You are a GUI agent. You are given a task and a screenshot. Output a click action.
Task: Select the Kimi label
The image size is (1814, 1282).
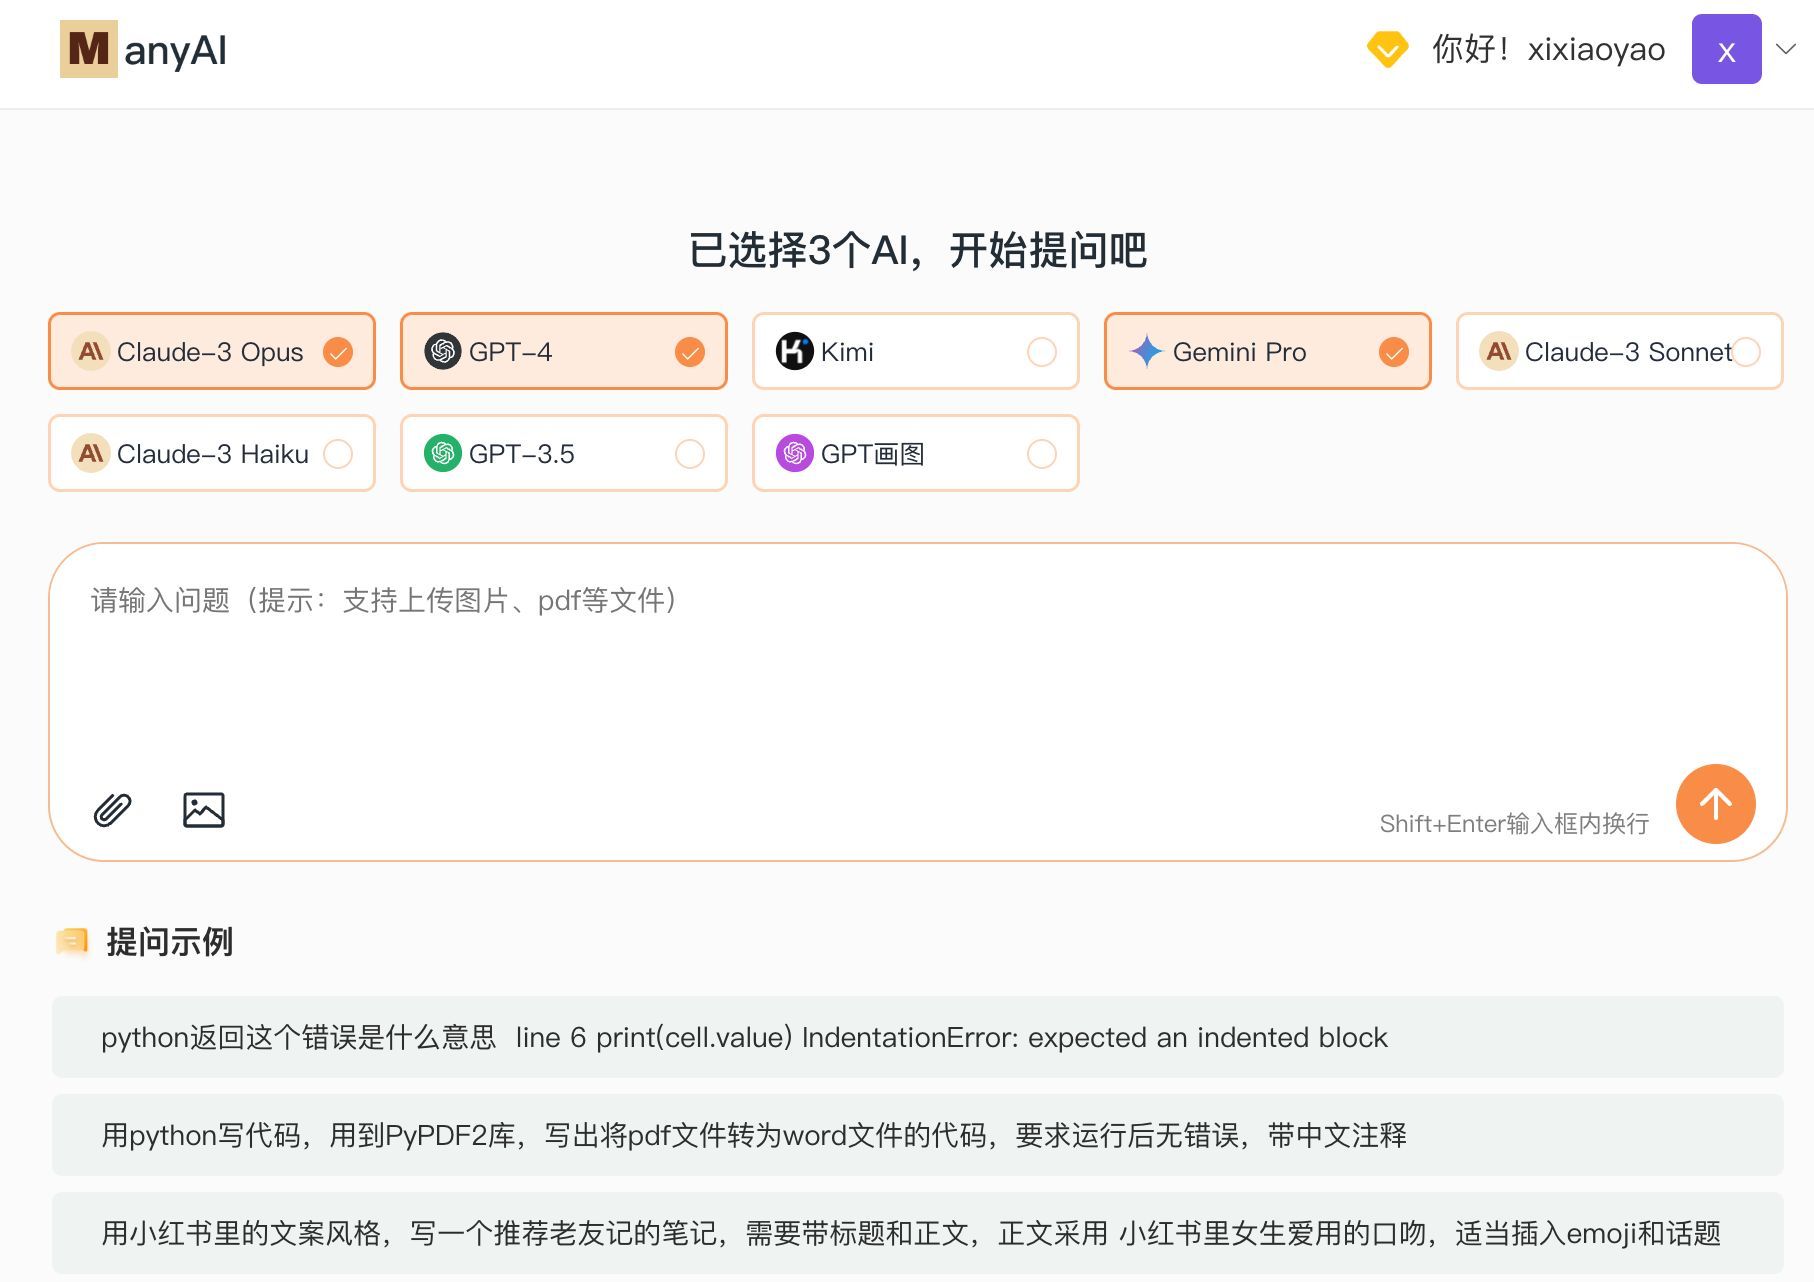coord(847,352)
